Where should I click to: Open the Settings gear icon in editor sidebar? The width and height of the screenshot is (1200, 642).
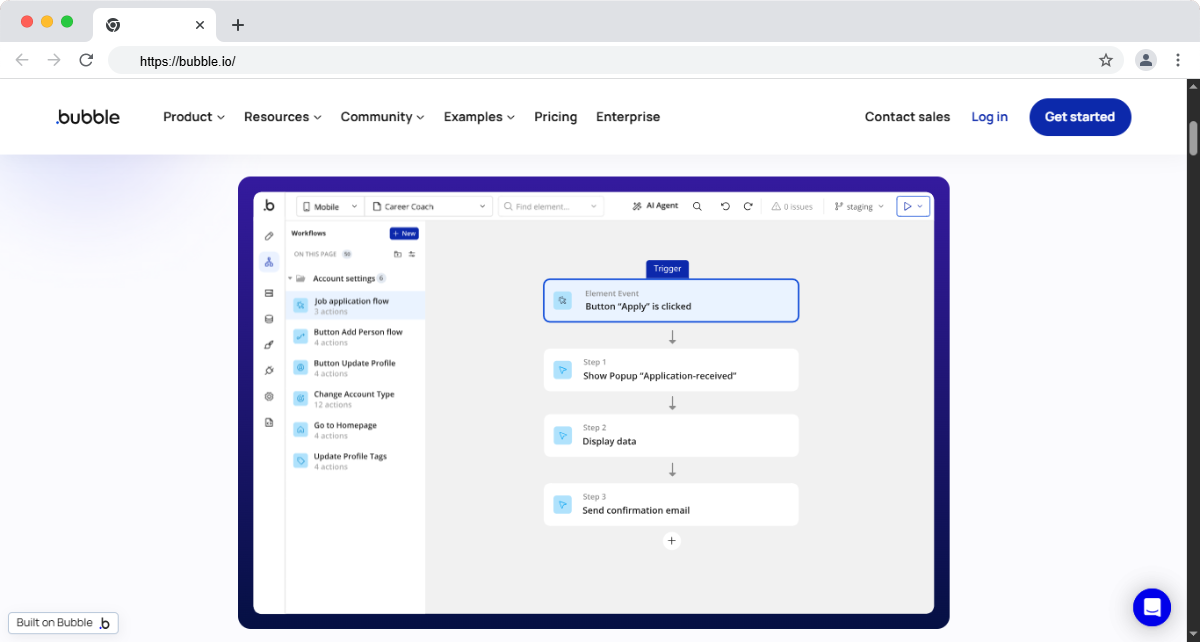pos(269,397)
